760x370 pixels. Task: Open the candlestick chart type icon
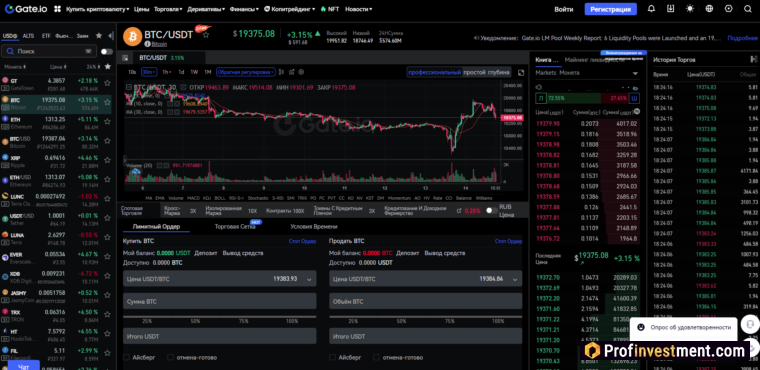(x=281, y=72)
